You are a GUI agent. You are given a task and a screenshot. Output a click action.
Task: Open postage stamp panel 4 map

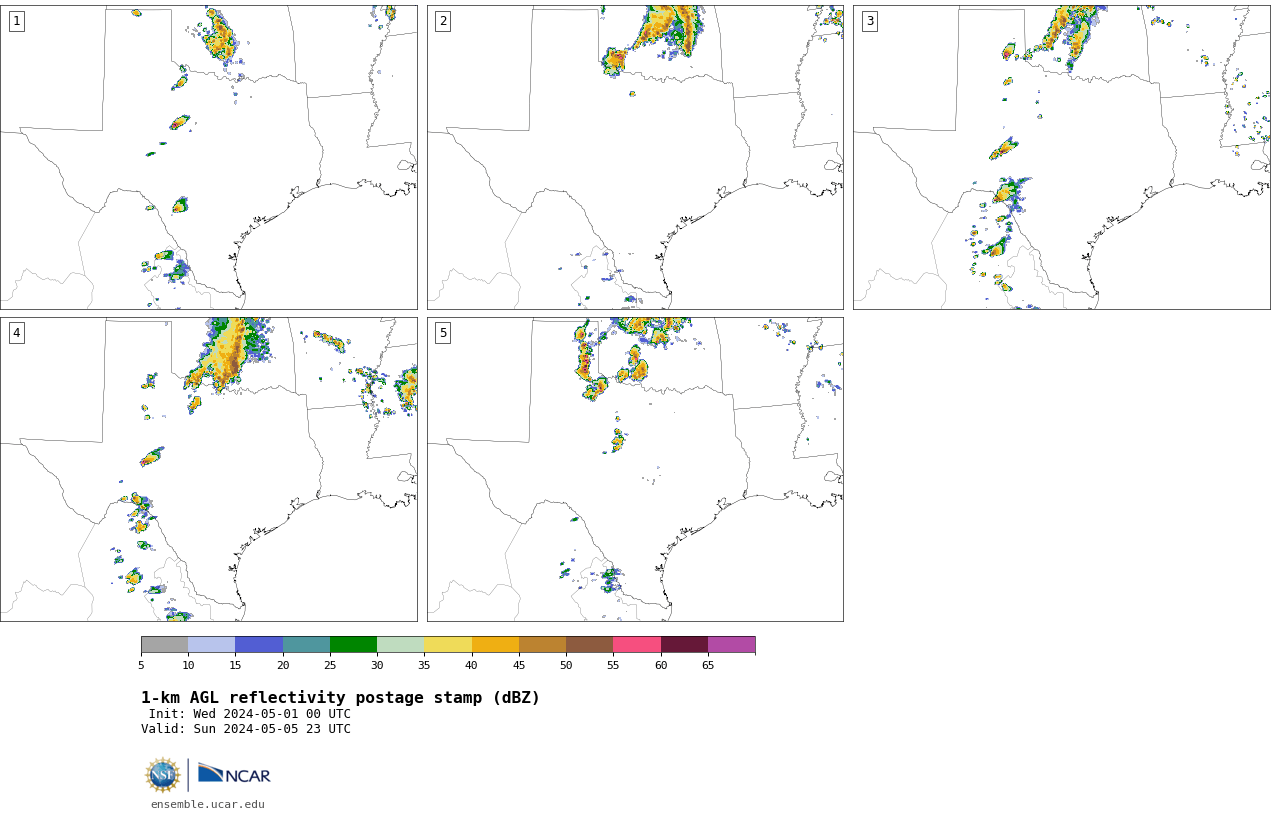click(208, 469)
